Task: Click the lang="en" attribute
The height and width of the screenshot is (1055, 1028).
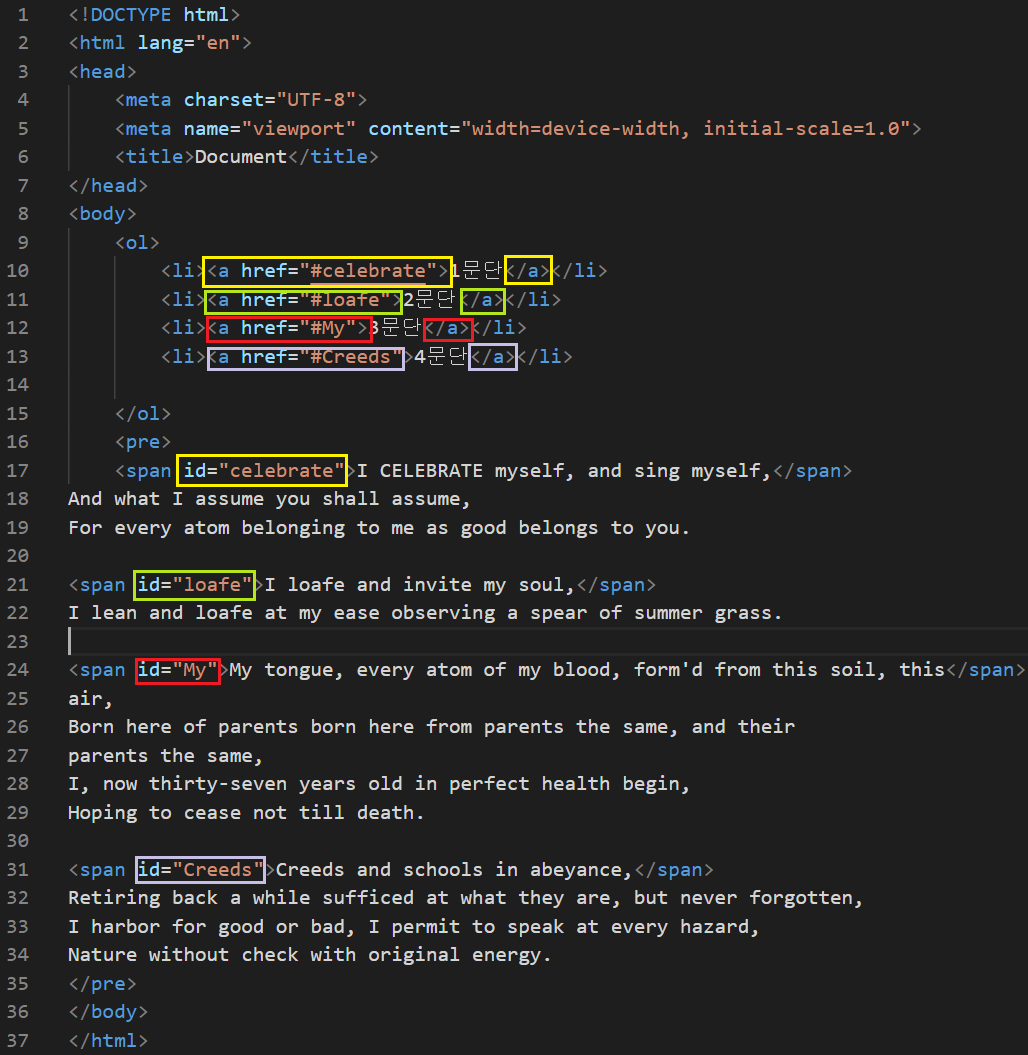Action: click(x=189, y=43)
